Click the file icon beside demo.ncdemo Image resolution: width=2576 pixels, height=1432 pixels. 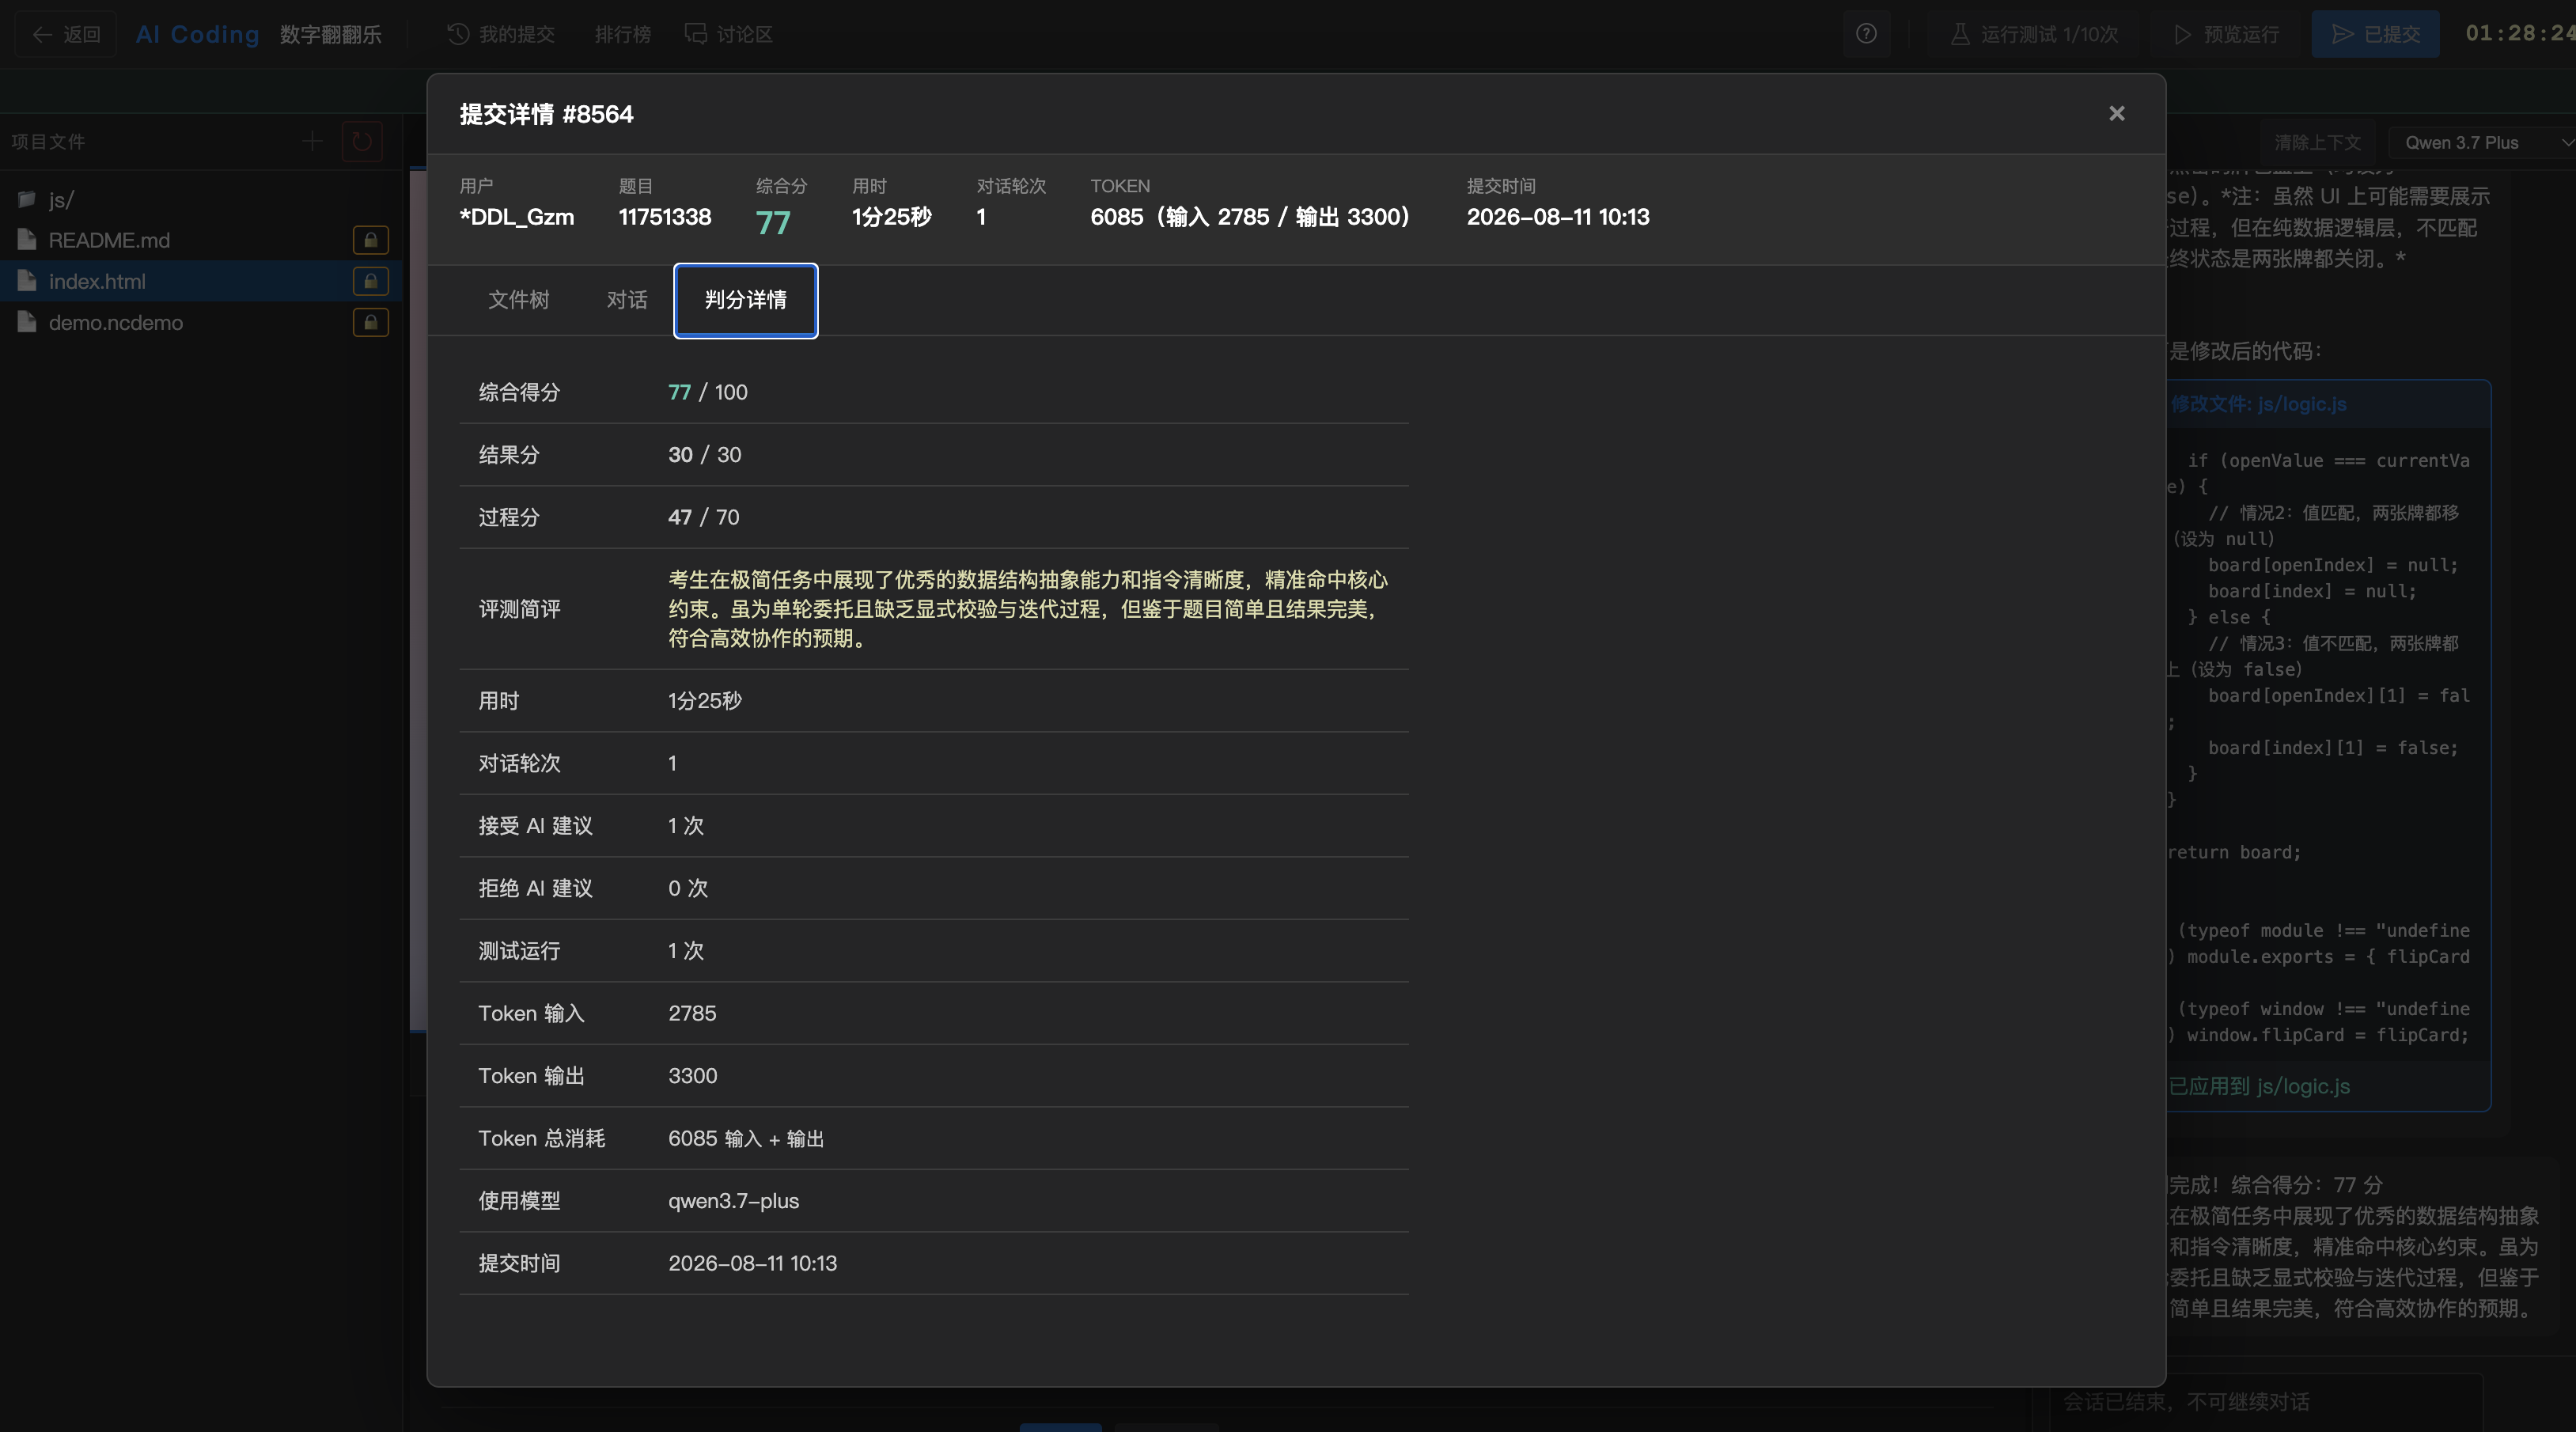[27, 322]
